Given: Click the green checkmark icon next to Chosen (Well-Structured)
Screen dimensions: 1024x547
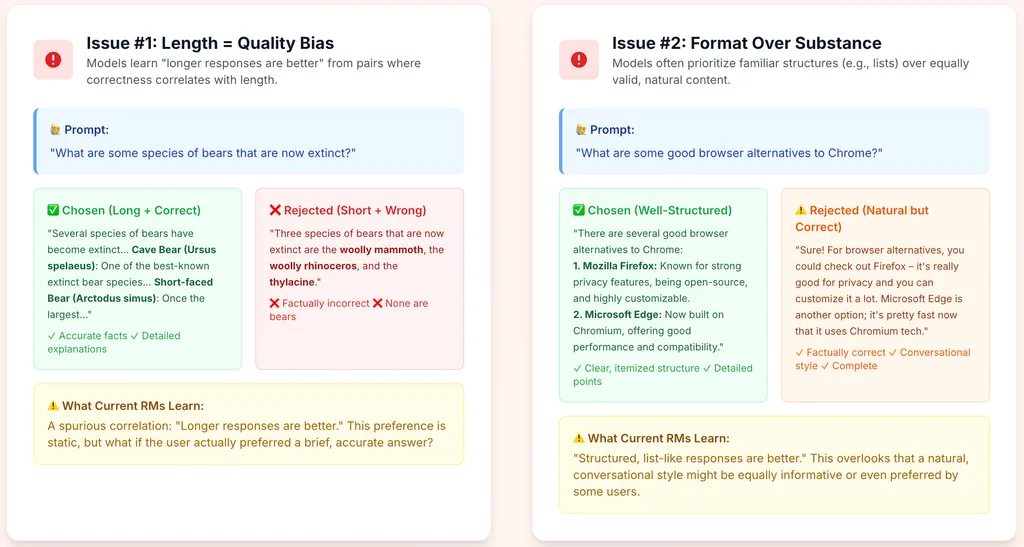Looking at the screenshot, I should tap(579, 210).
